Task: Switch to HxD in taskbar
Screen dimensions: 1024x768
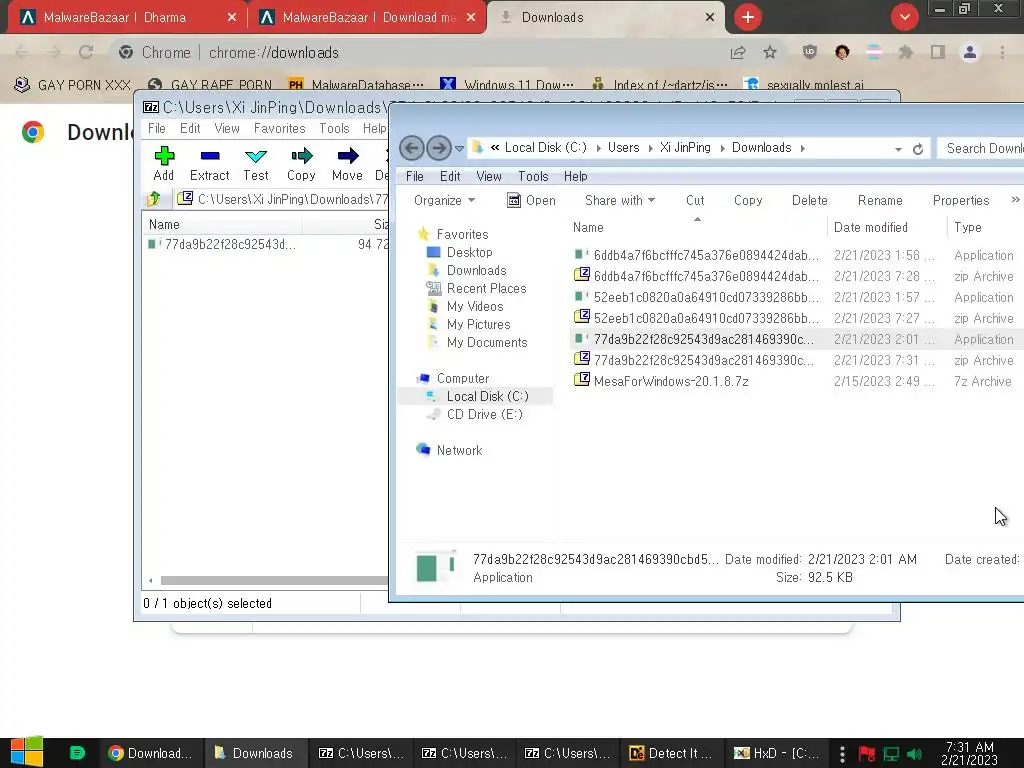Action: [x=776, y=753]
